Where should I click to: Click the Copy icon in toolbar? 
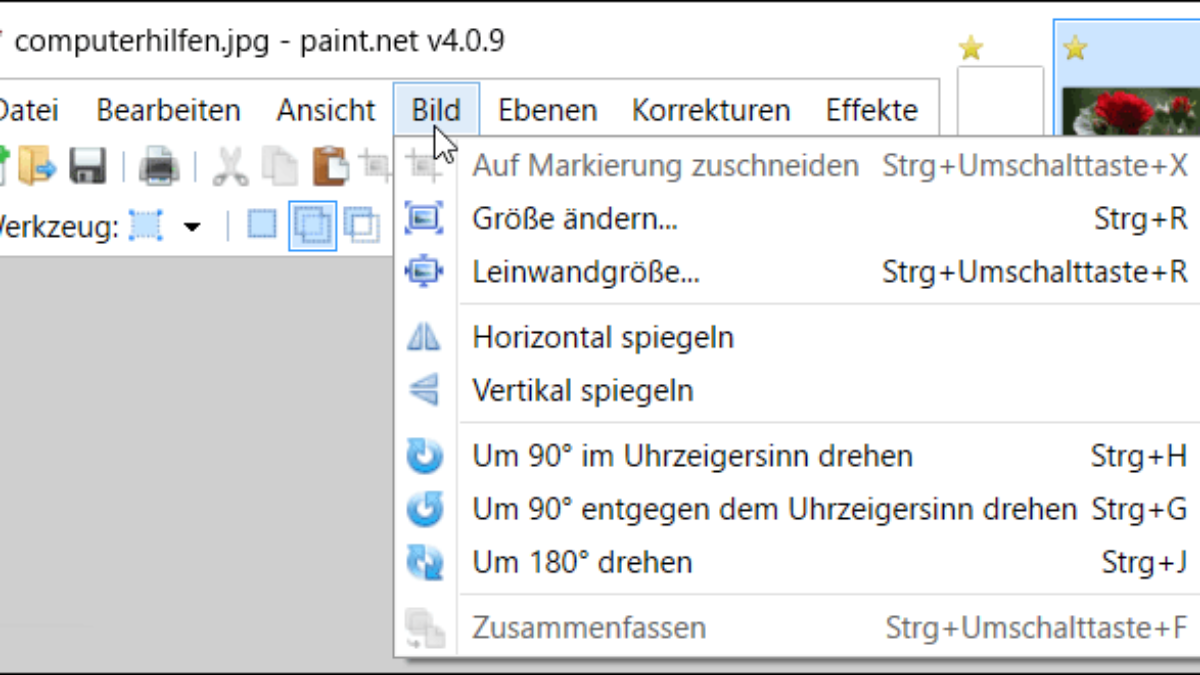(281, 167)
